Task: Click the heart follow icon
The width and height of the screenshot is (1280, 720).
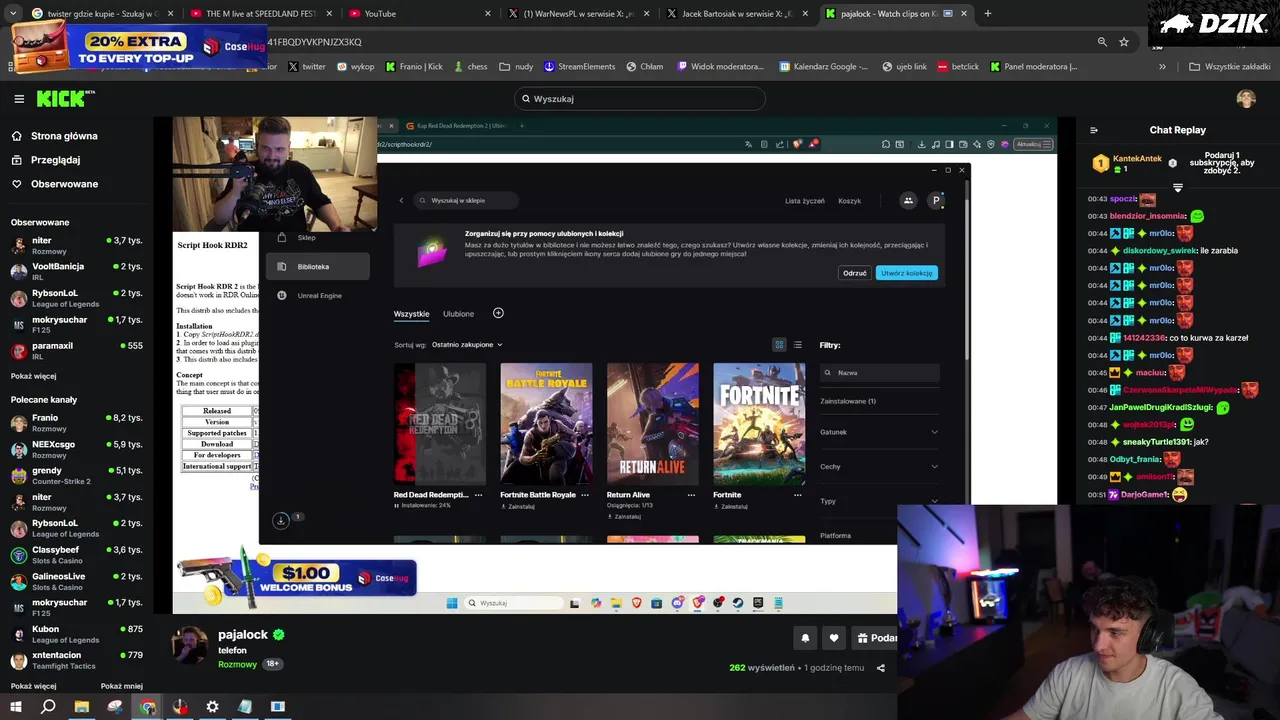Action: [x=834, y=638]
